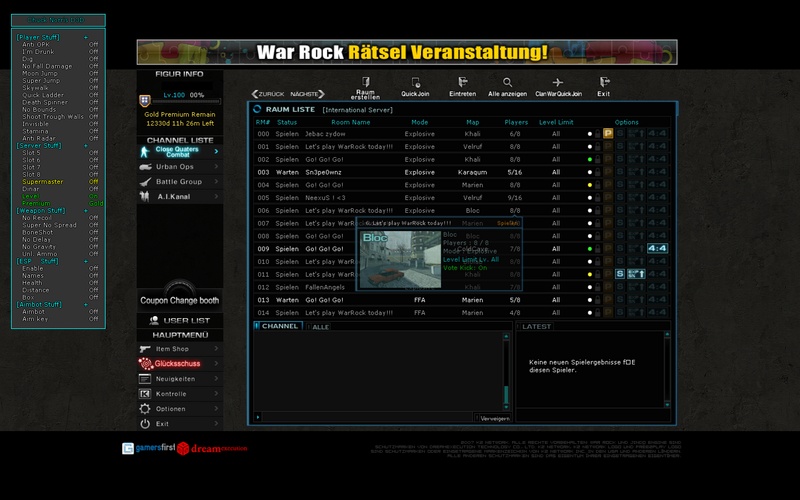Click the Quick Join icon

[x=415, y=82]
